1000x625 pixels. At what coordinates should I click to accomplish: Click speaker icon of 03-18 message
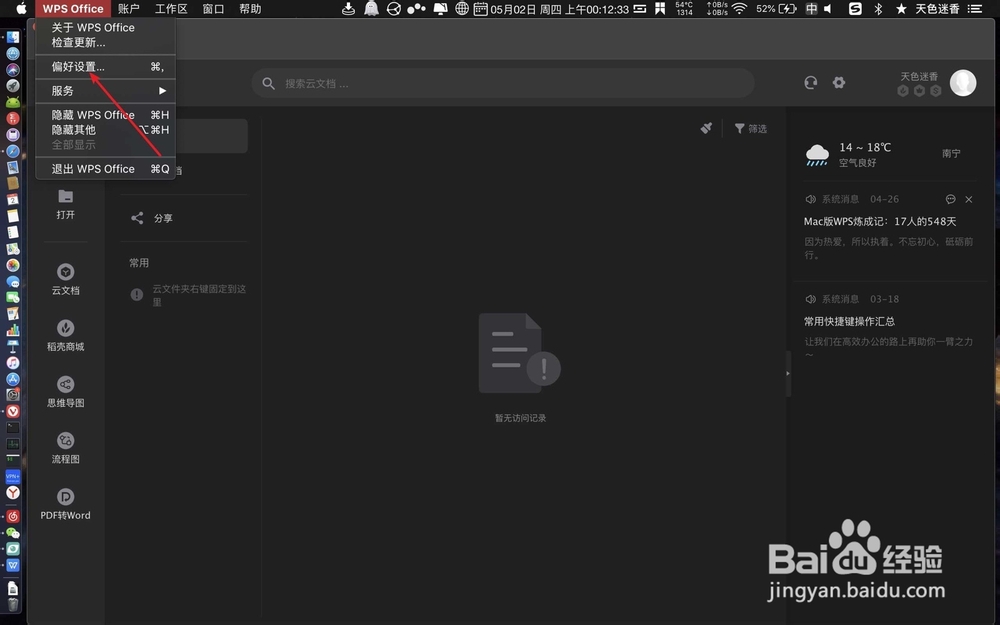point(811,299)
